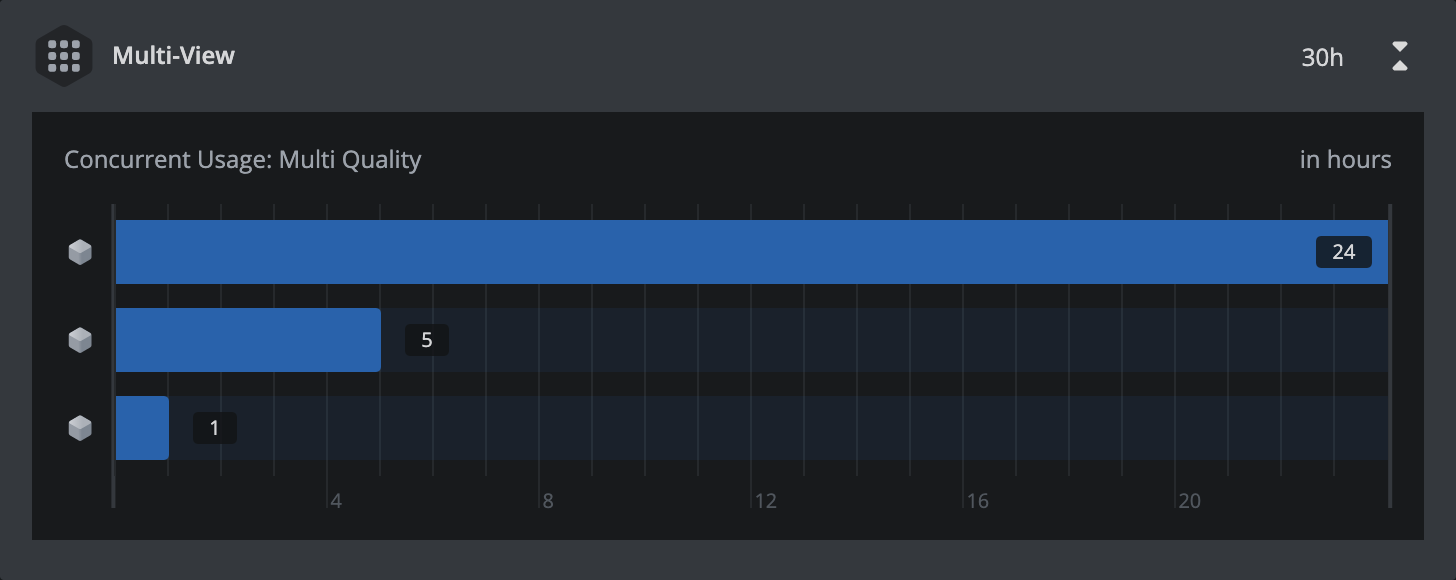Screen dimensions: 1456x580
Task: Open the 30h time range selector
Action: click(x=1321, y=57)
